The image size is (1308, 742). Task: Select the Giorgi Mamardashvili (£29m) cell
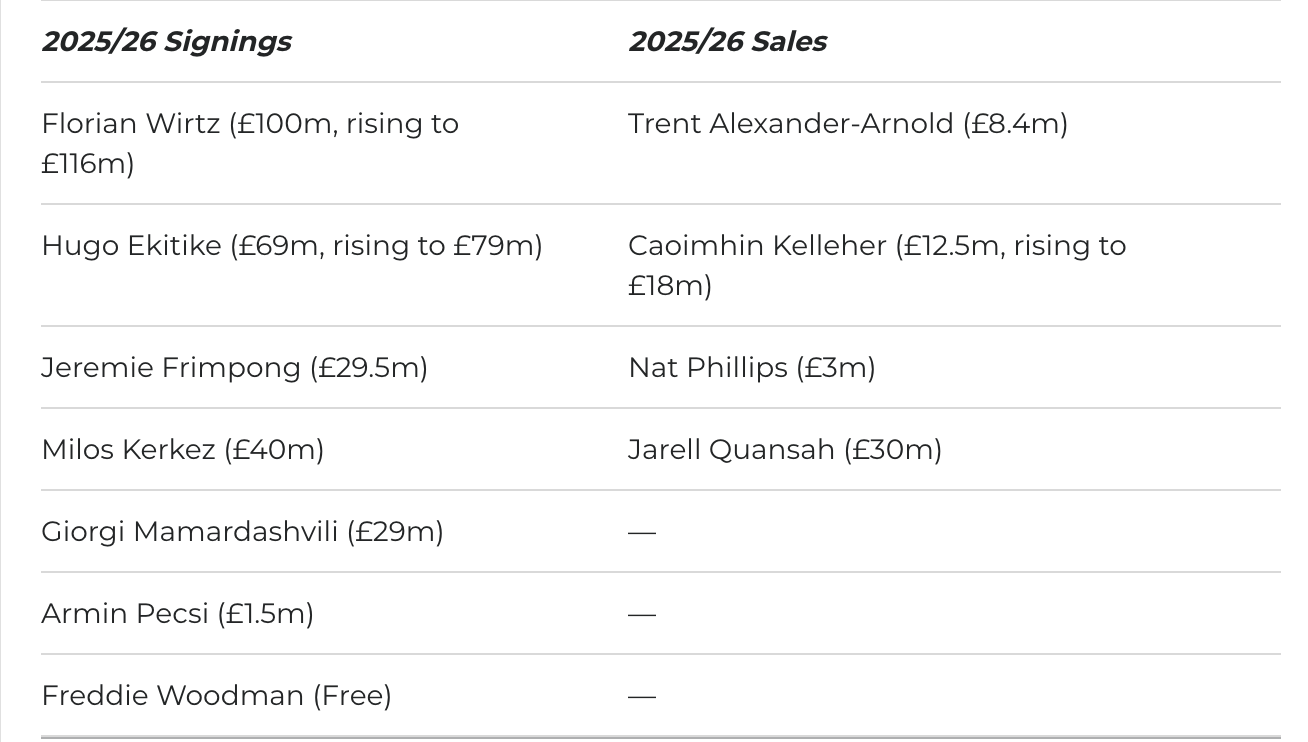[242, 532]
